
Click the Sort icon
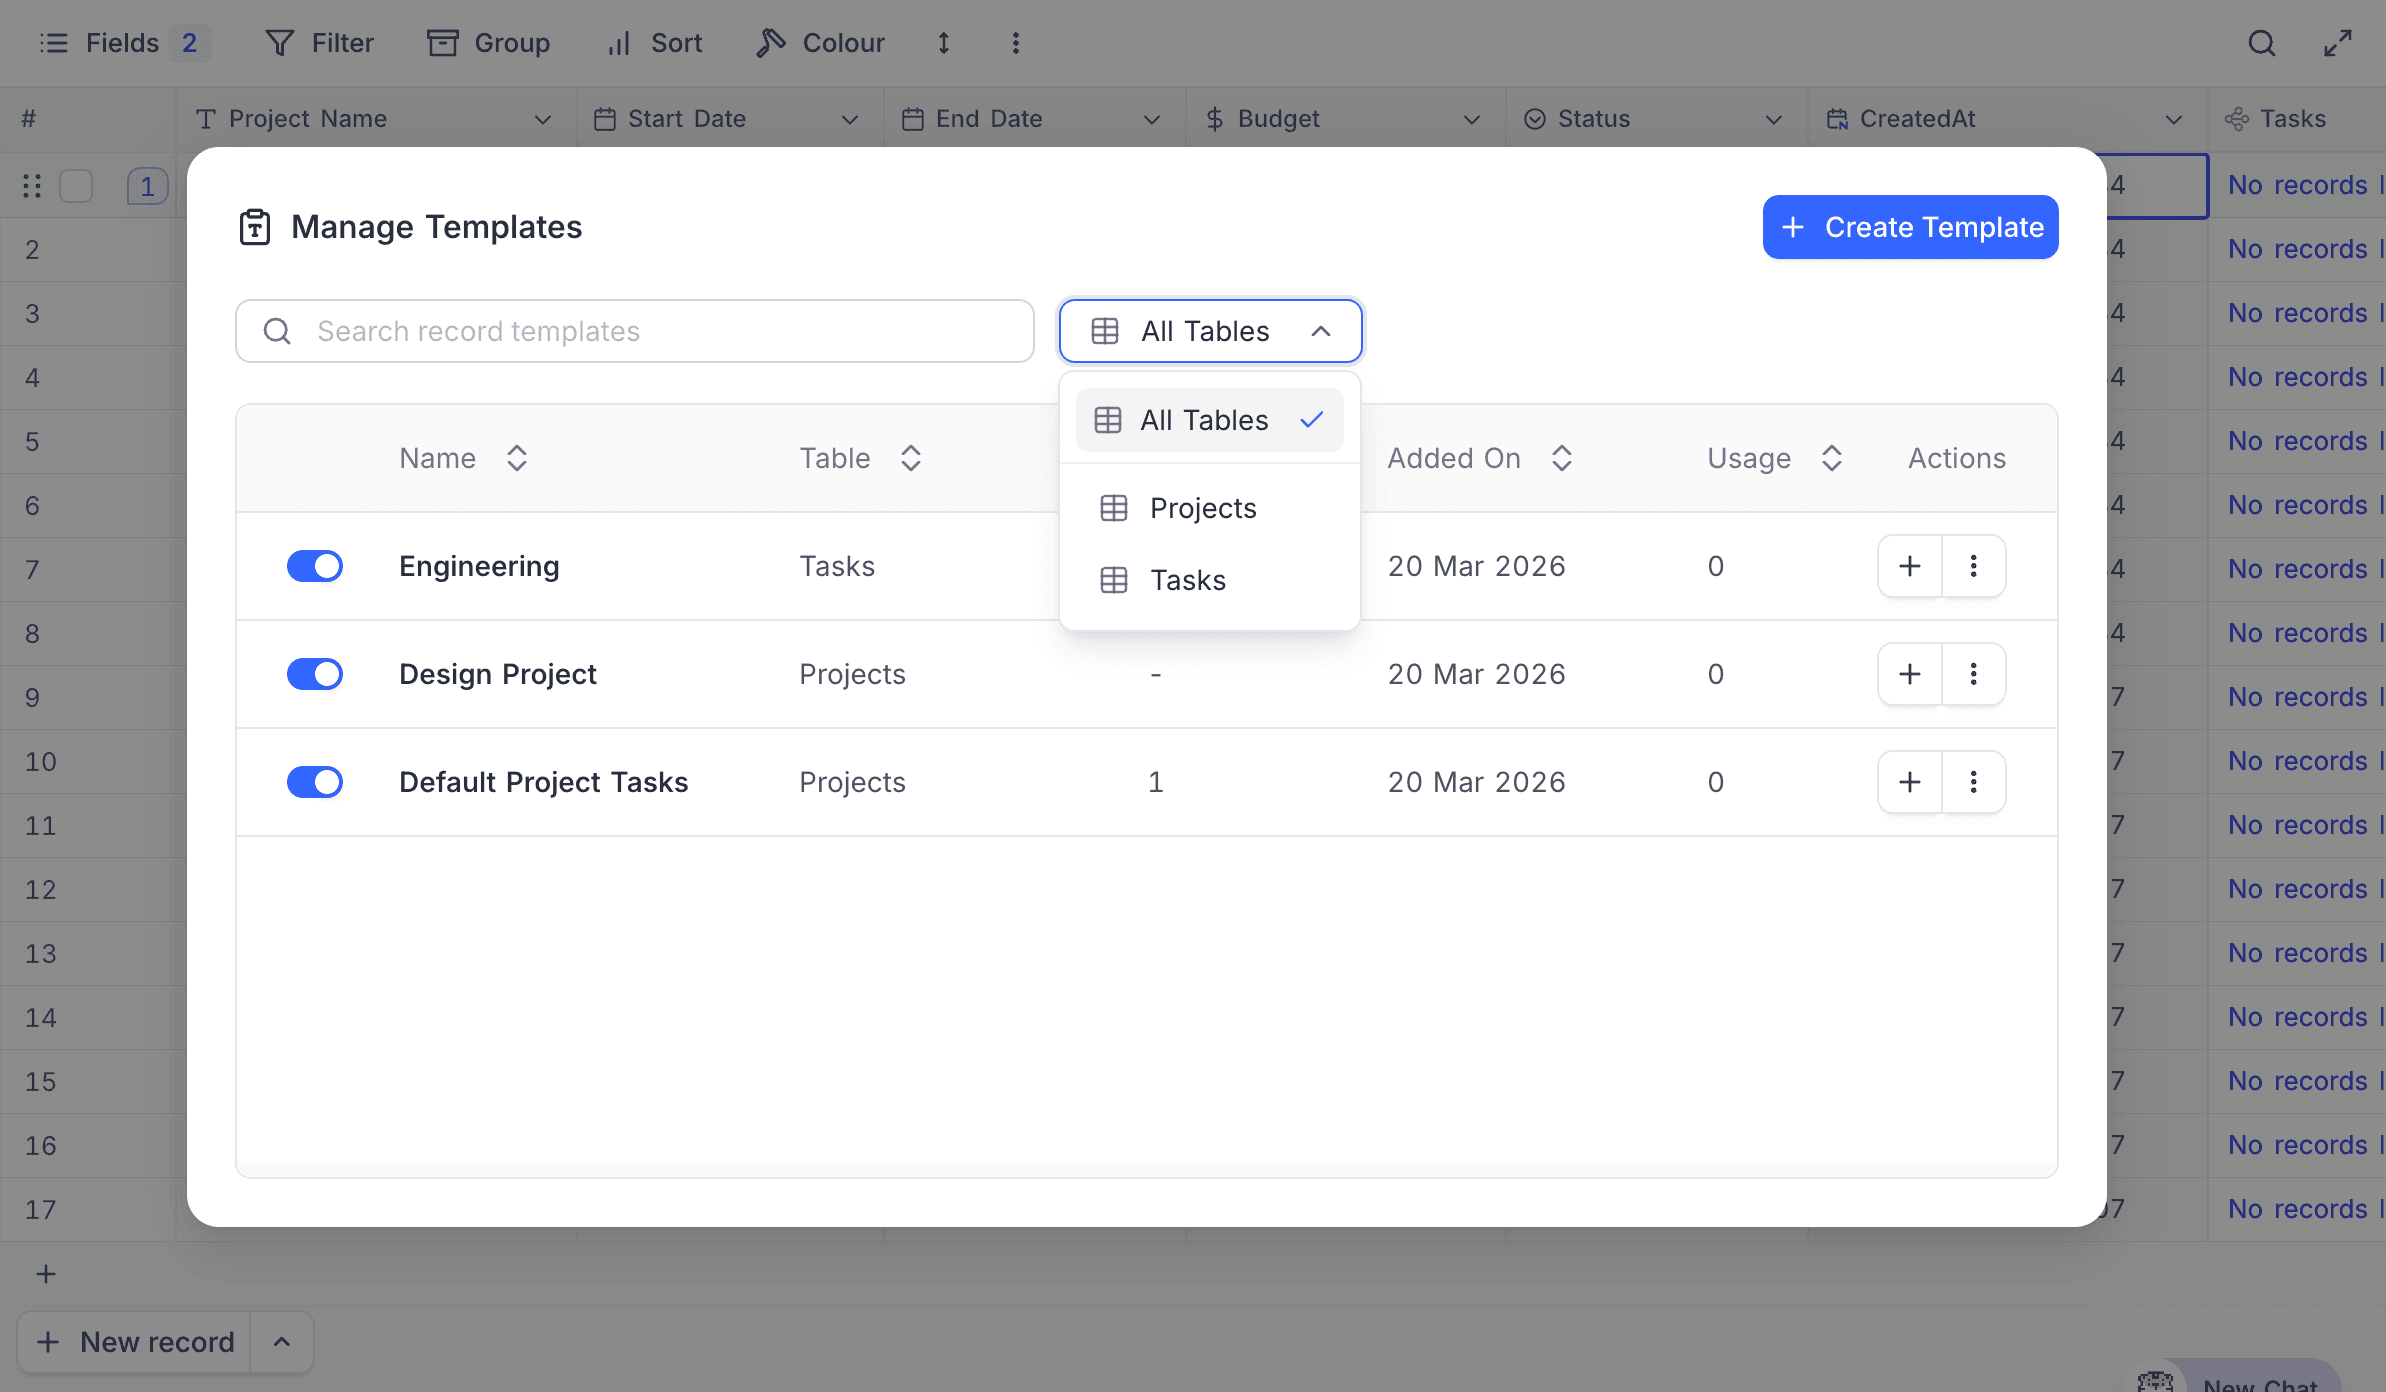click(617, 43)
